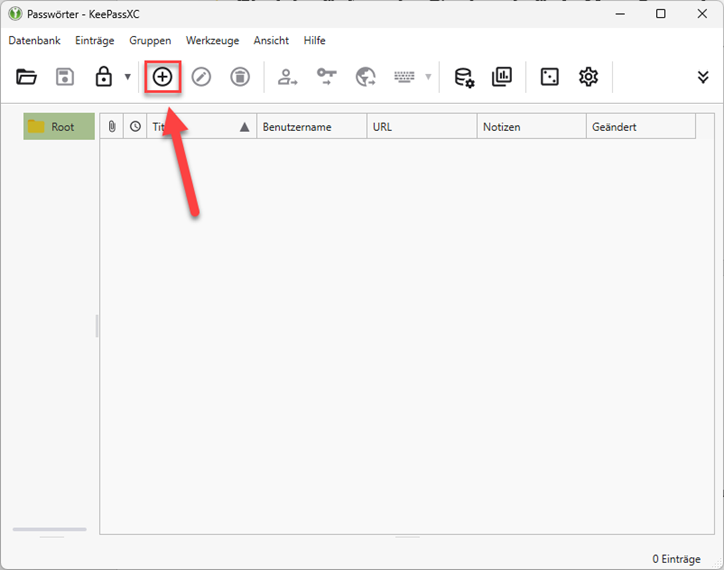Copy password with the key icon
Image resolution: width=724 pixels, height=570 pixels.
point(326,77)
